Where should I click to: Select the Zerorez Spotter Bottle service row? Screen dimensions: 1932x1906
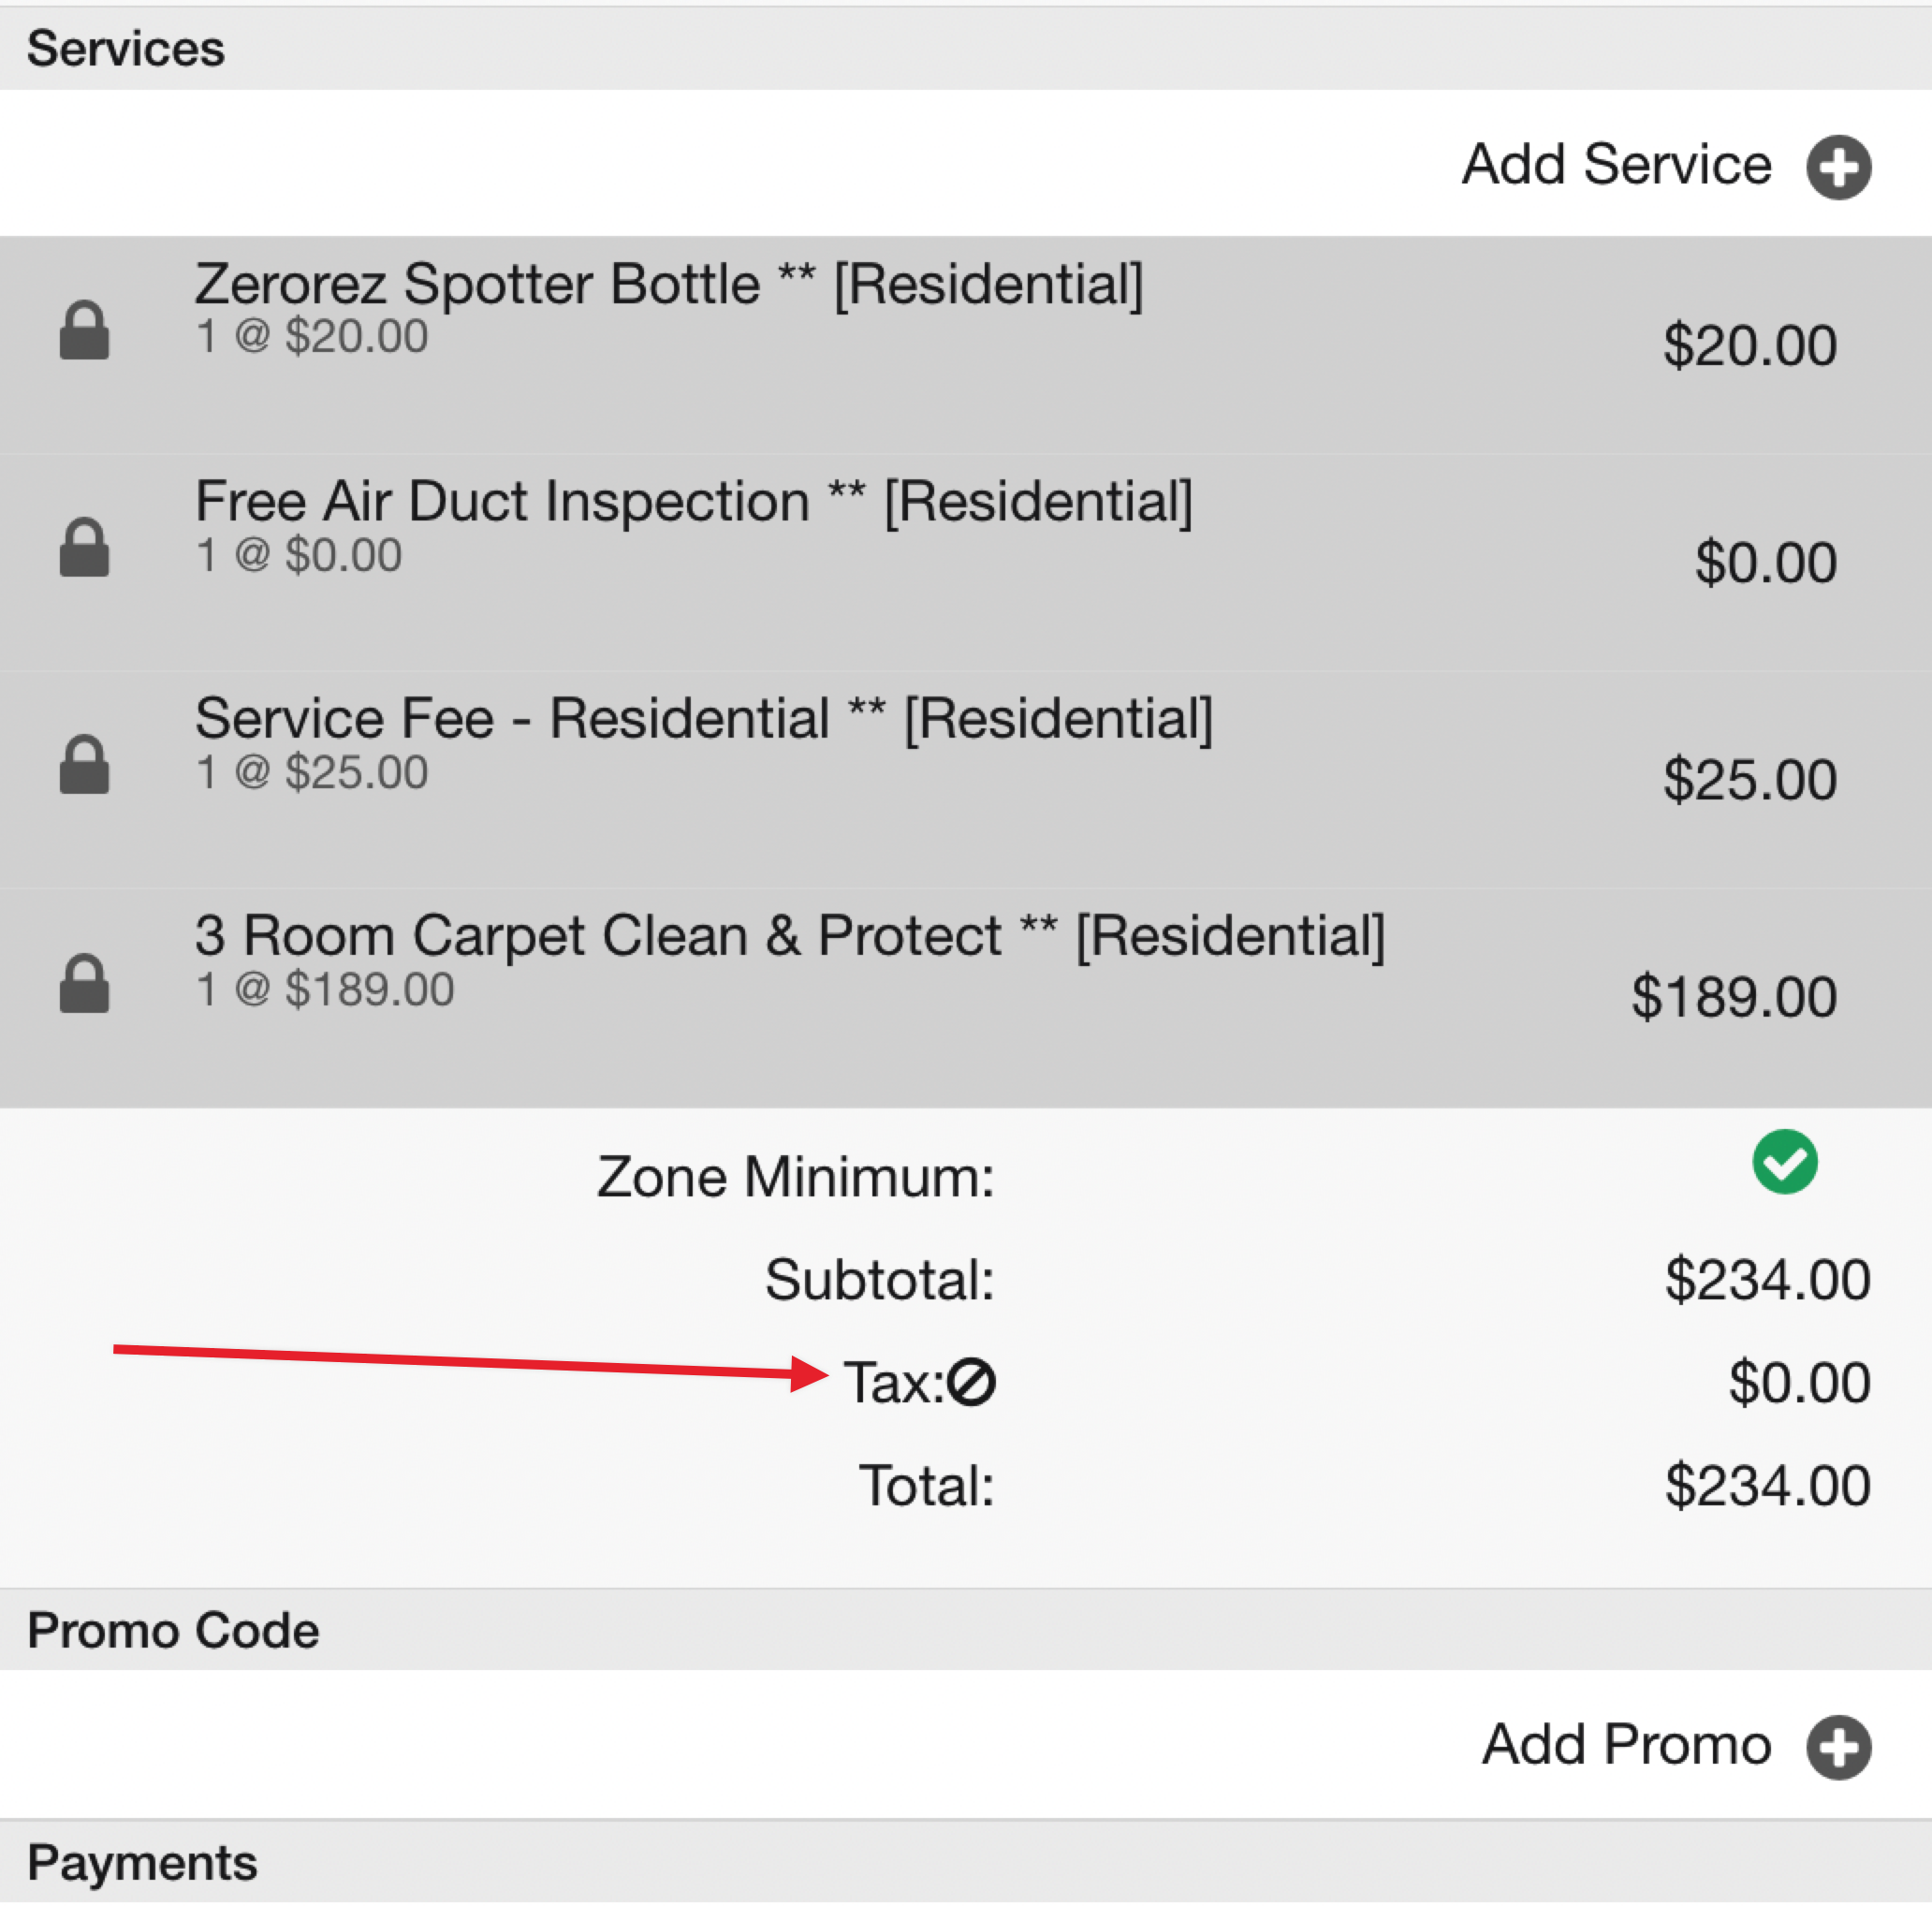click(966, 345)
